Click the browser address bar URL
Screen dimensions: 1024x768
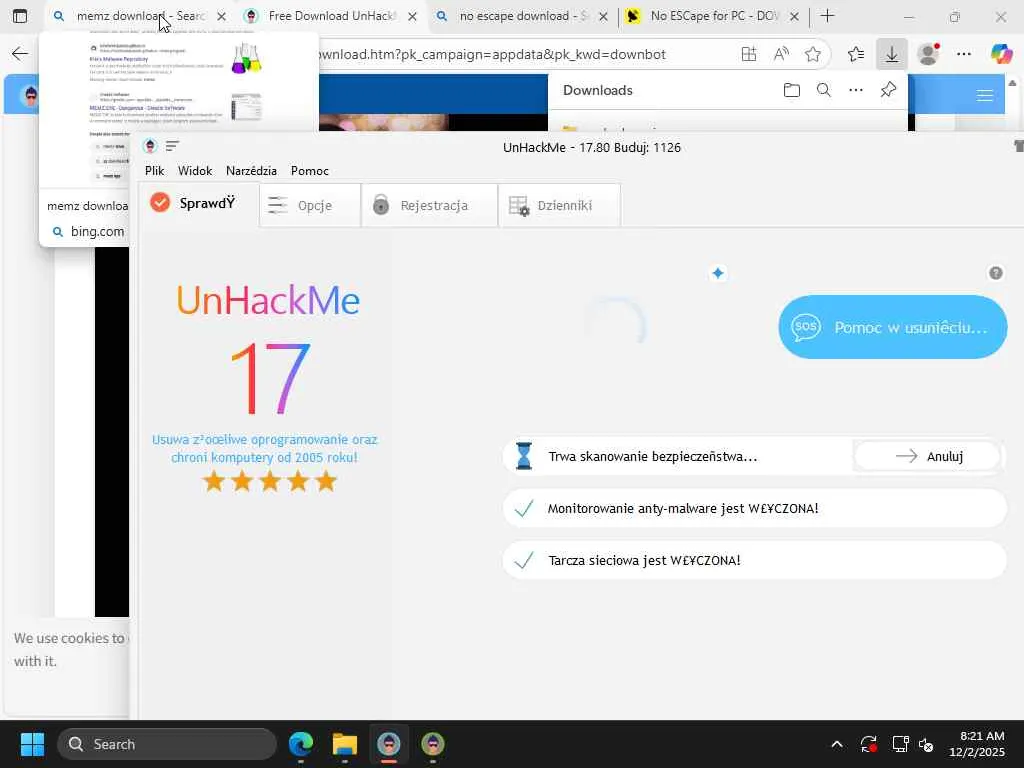point(493,54)
